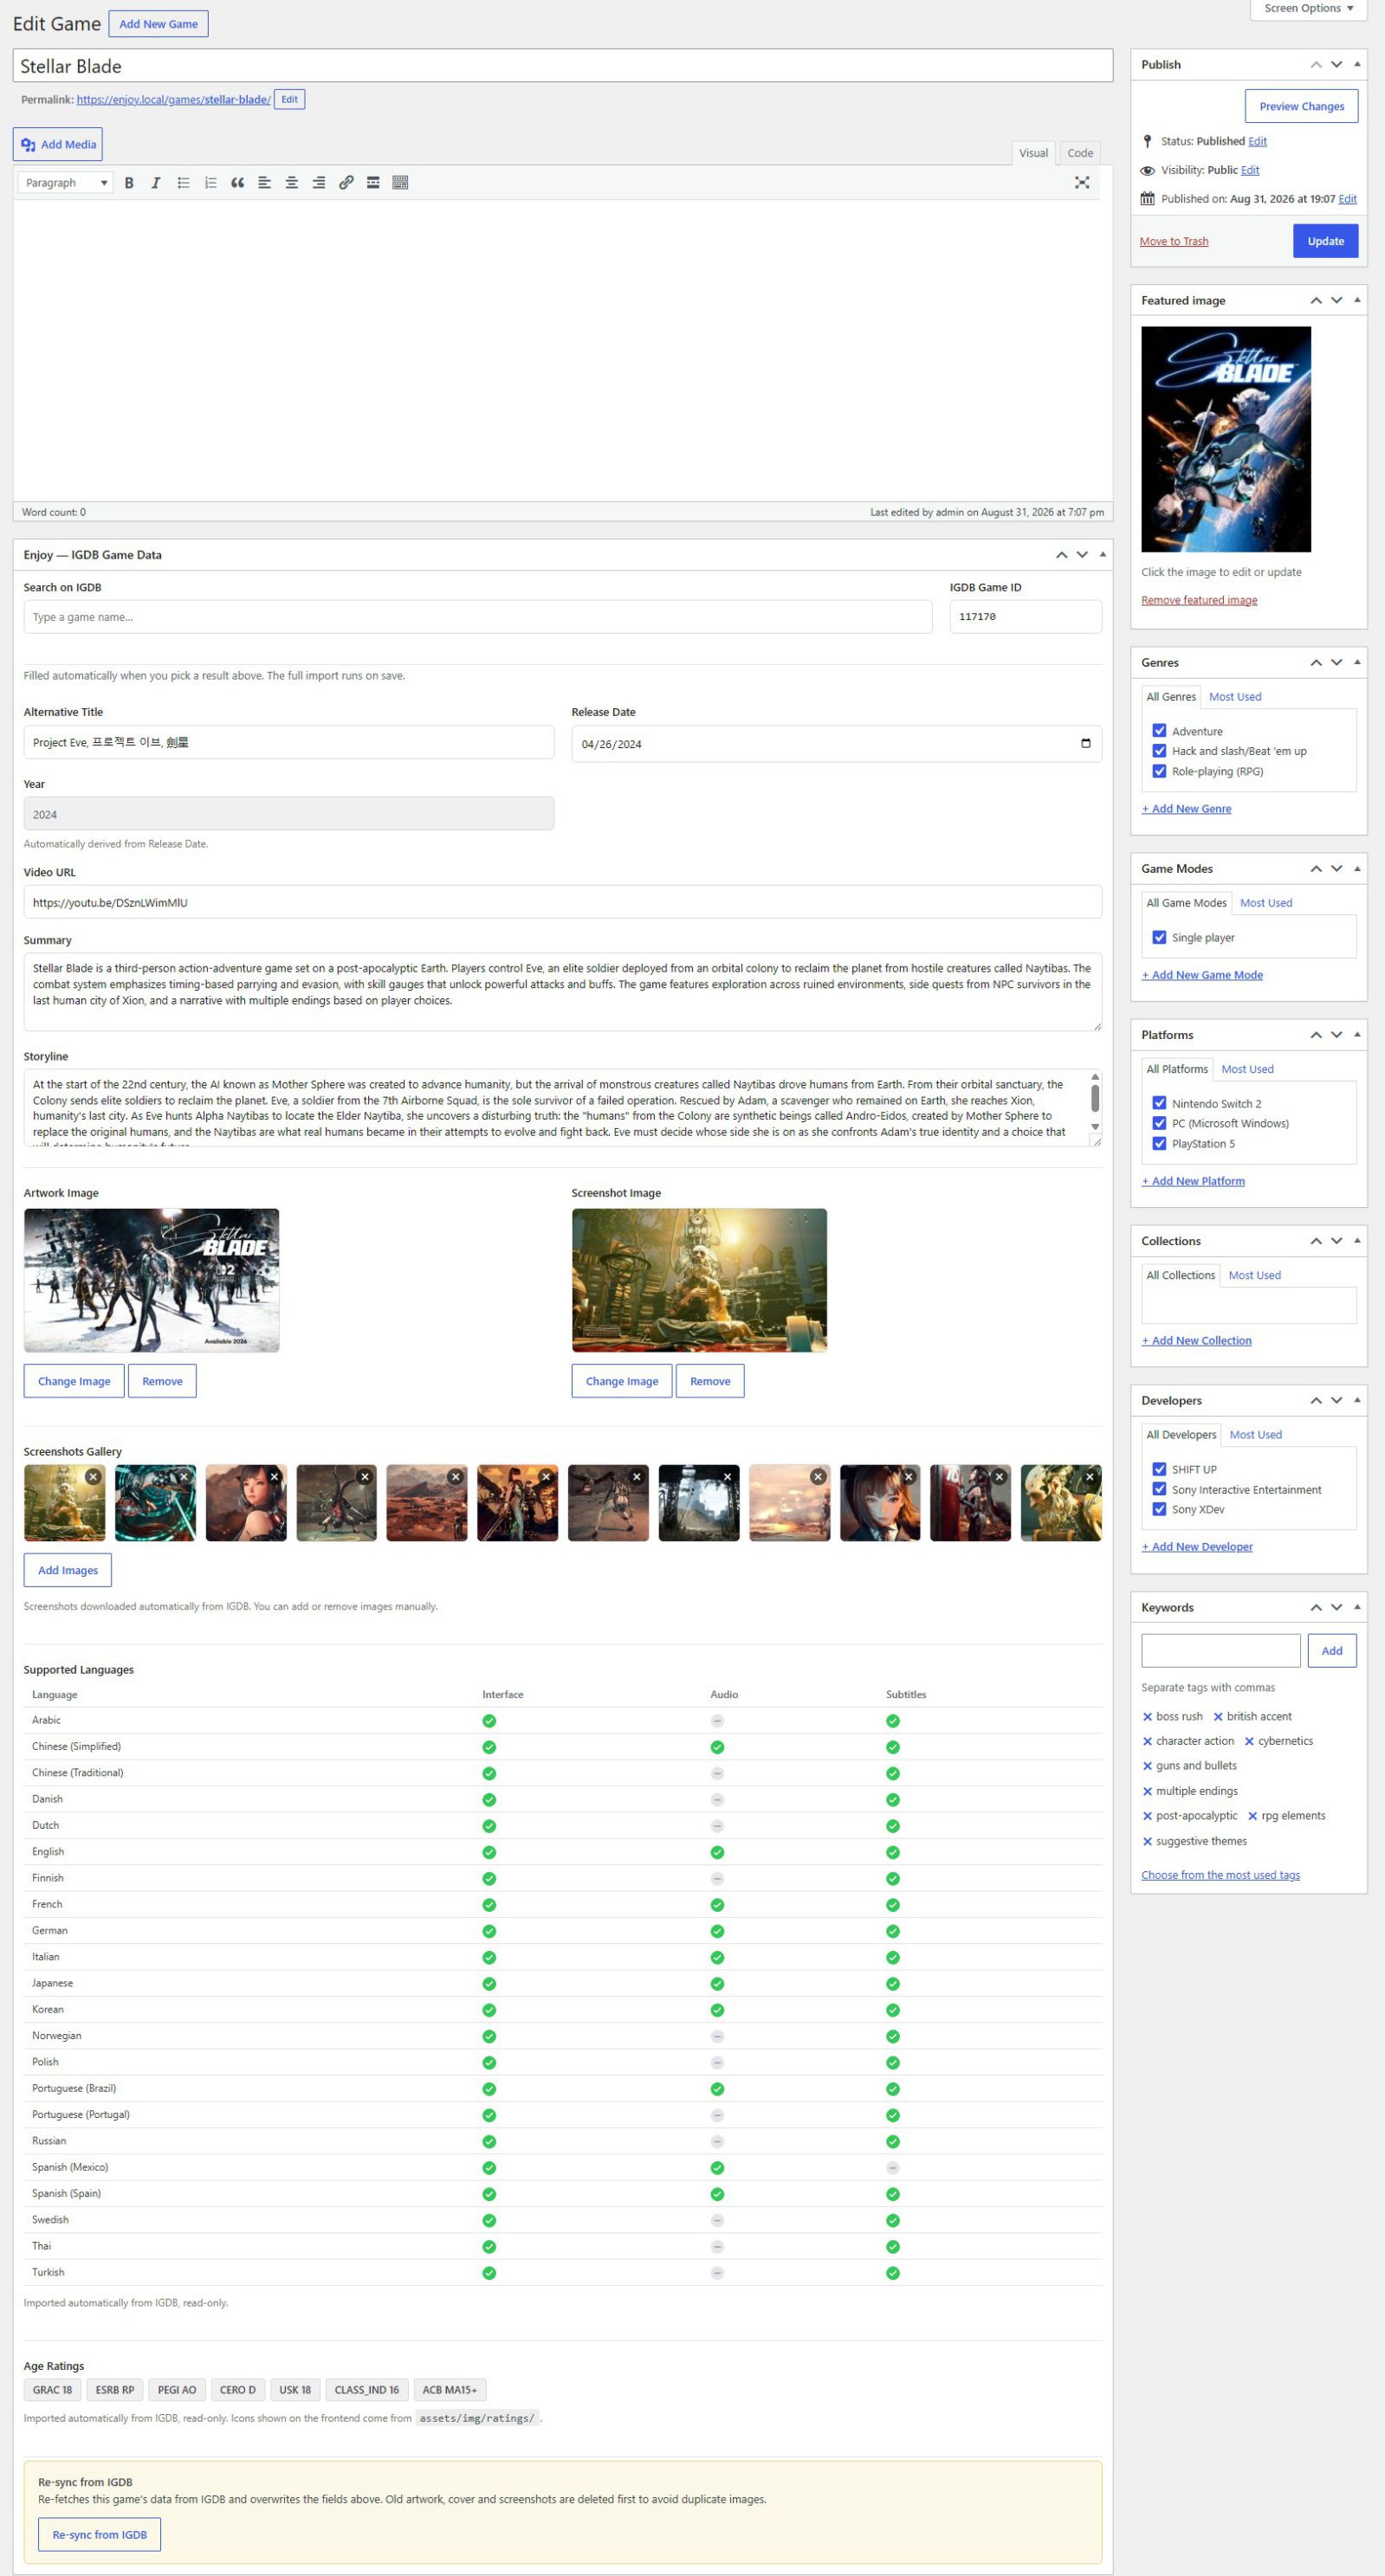This screenshot has width=1385, height=2576.
Task: Switch editor to Code tab
Action: [x=1080, y=153]
